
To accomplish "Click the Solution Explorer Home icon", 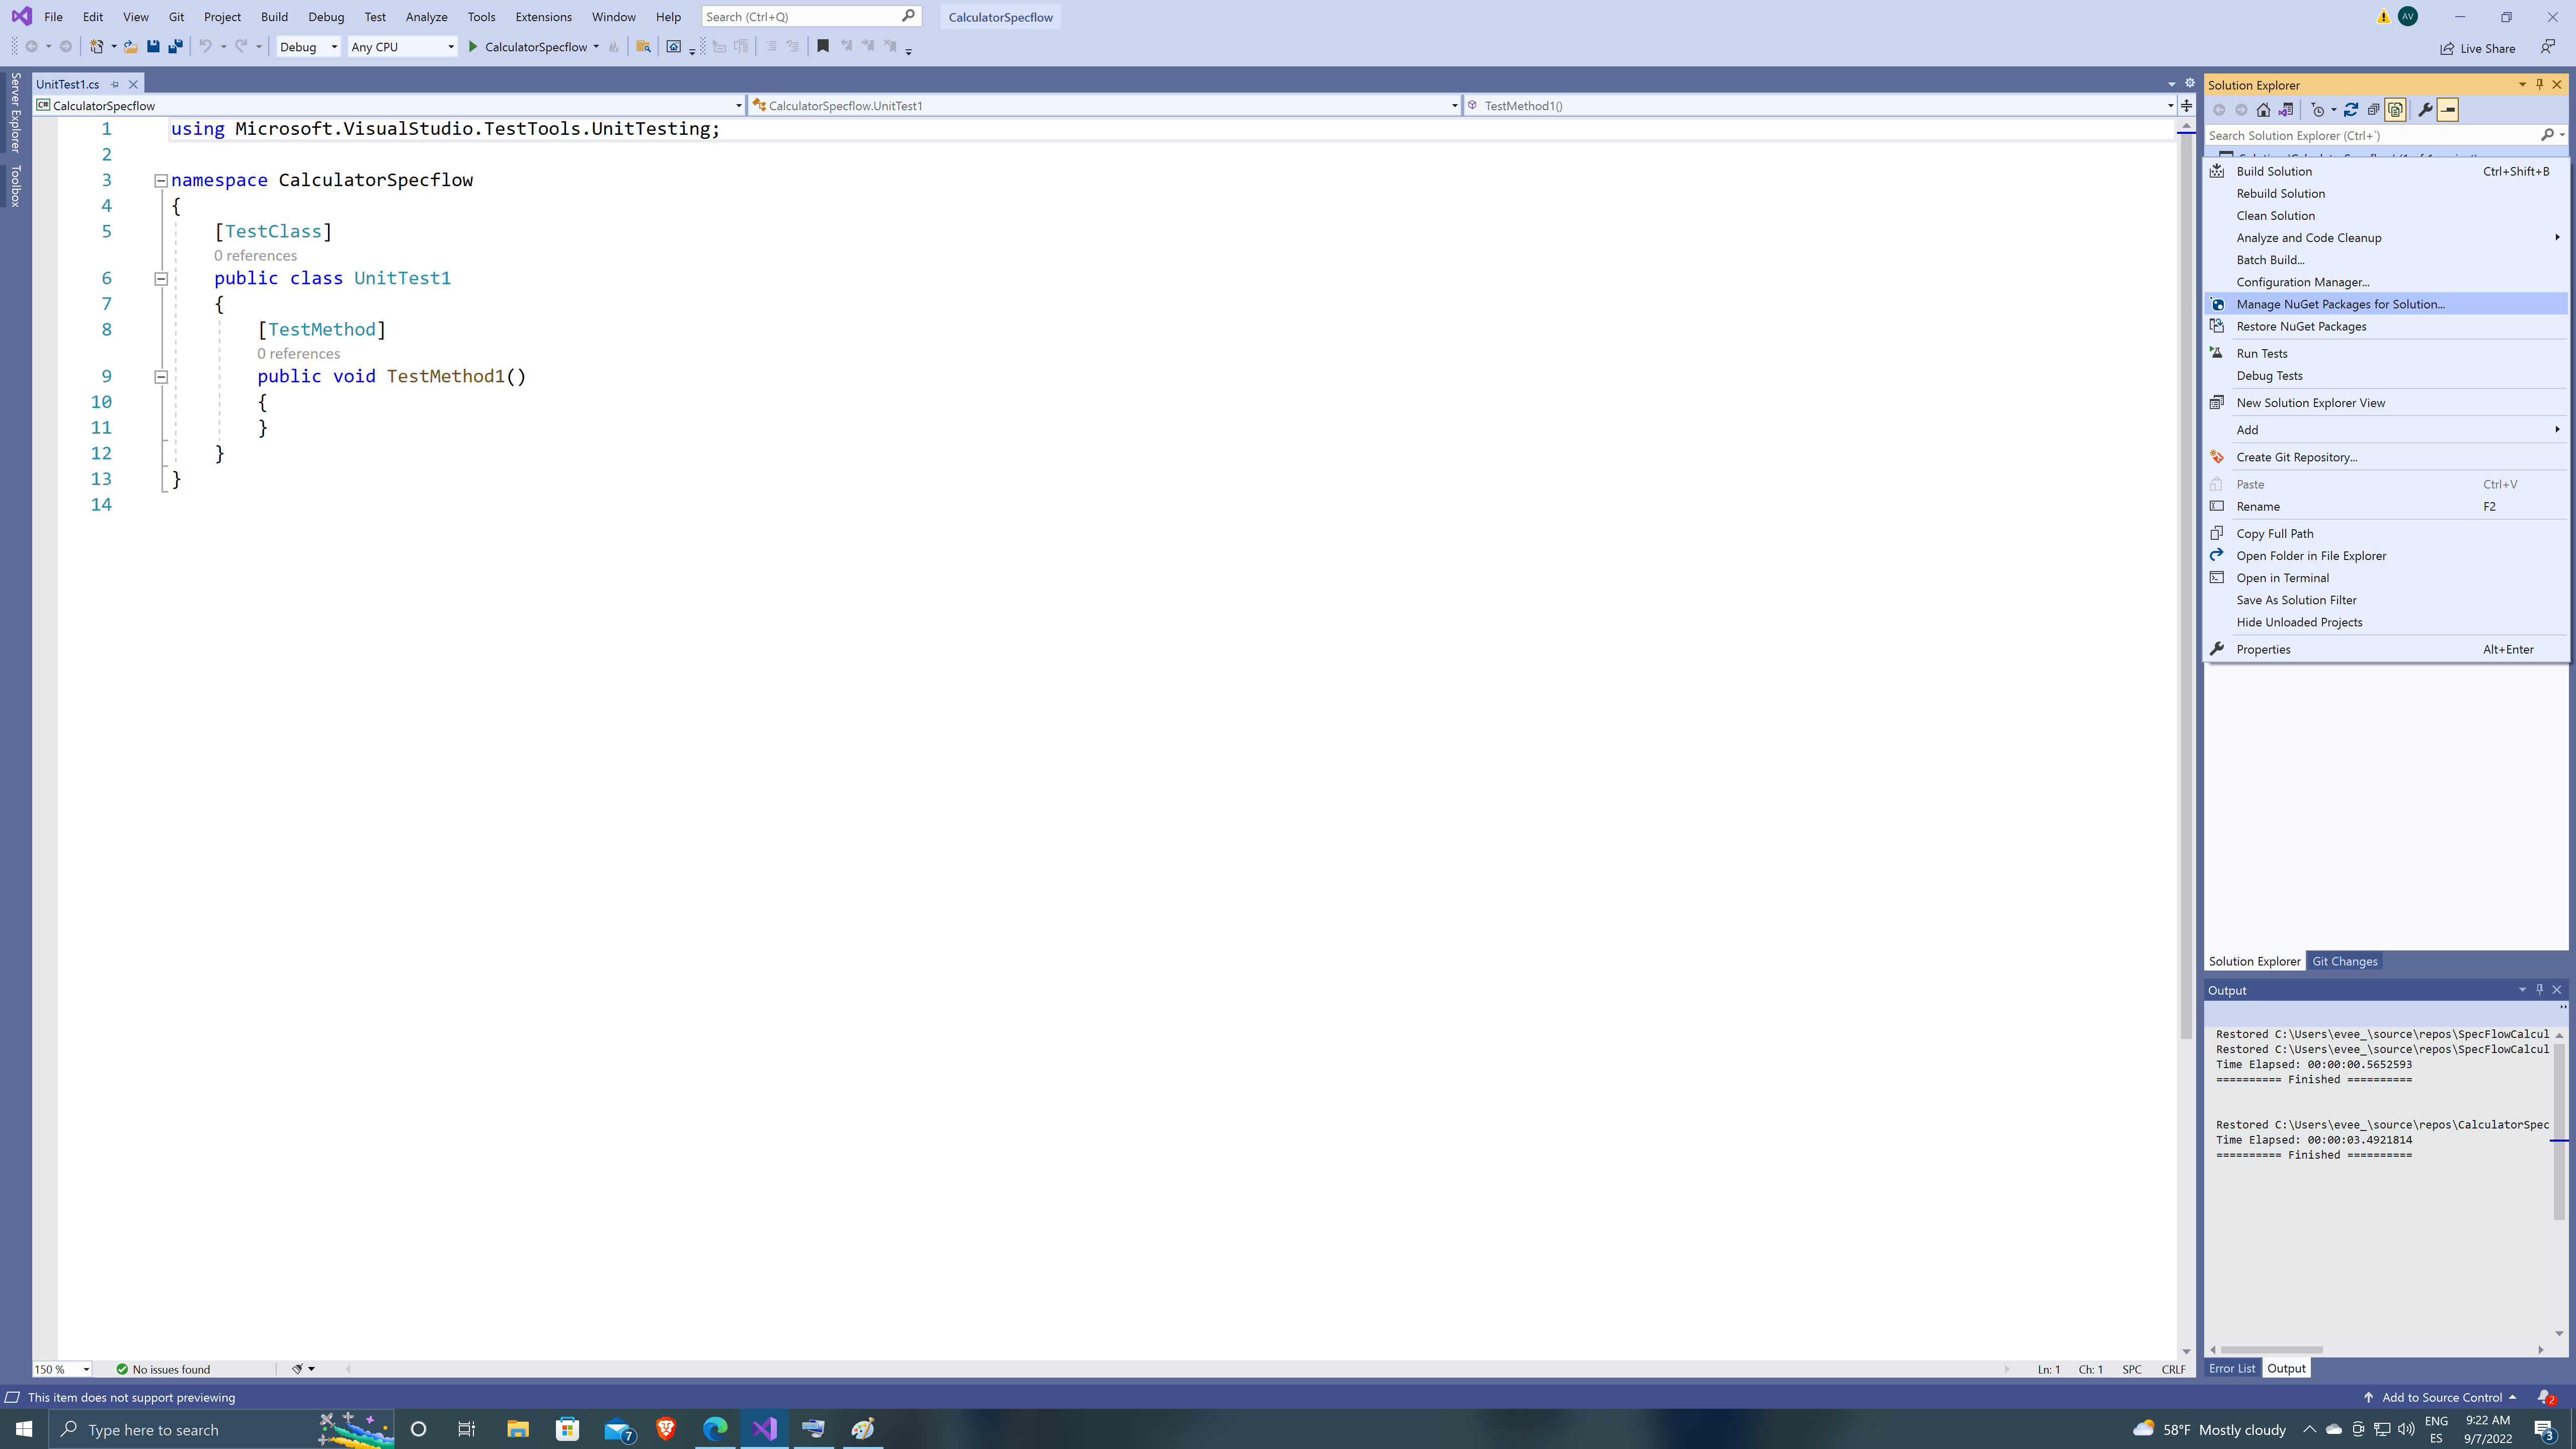I will [2264, 110].
